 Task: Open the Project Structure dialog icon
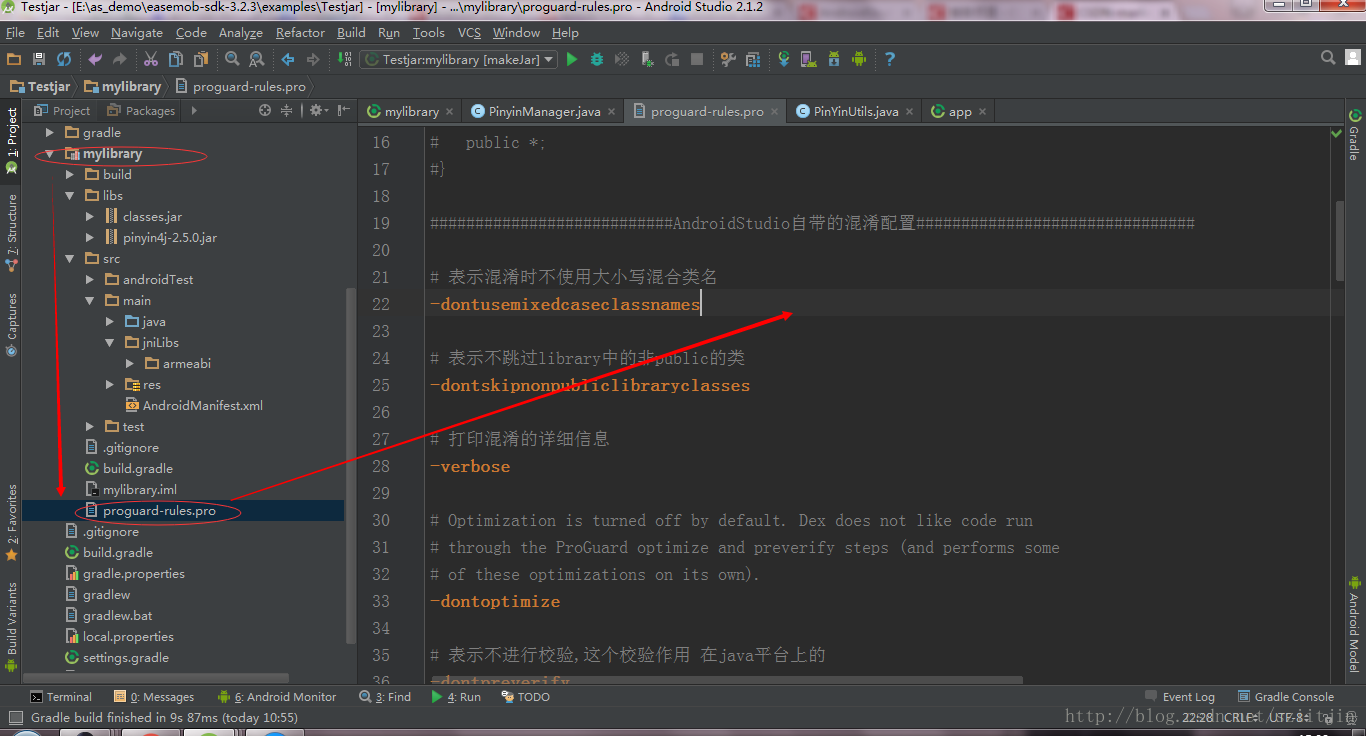coord(753,59)
